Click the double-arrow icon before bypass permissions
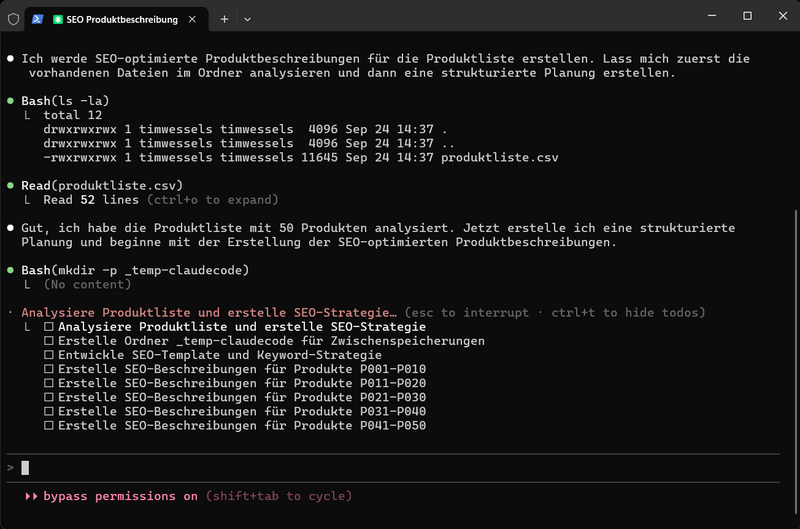Viewport: 800px width, 529px height. [32, 496]
